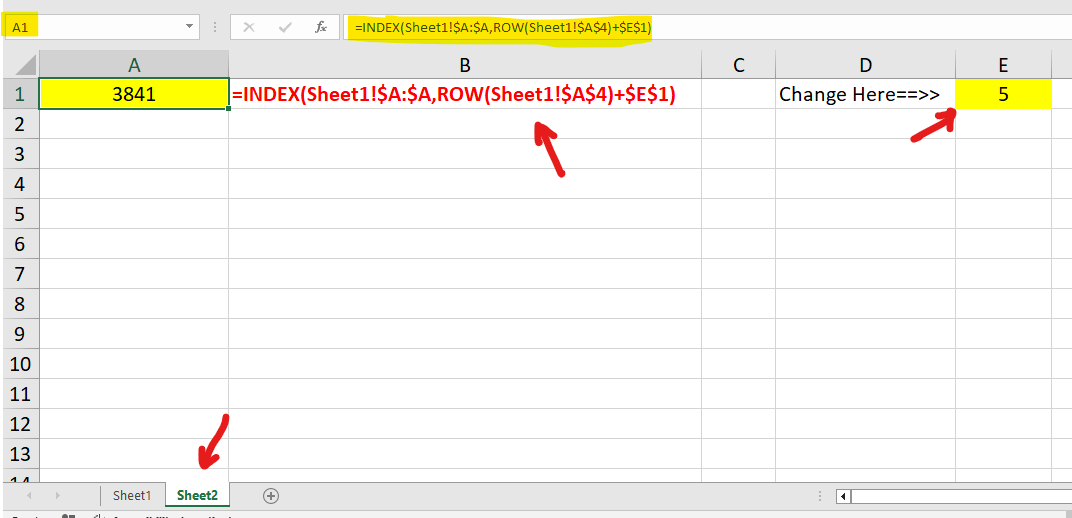Select column B header

point(465,66)
